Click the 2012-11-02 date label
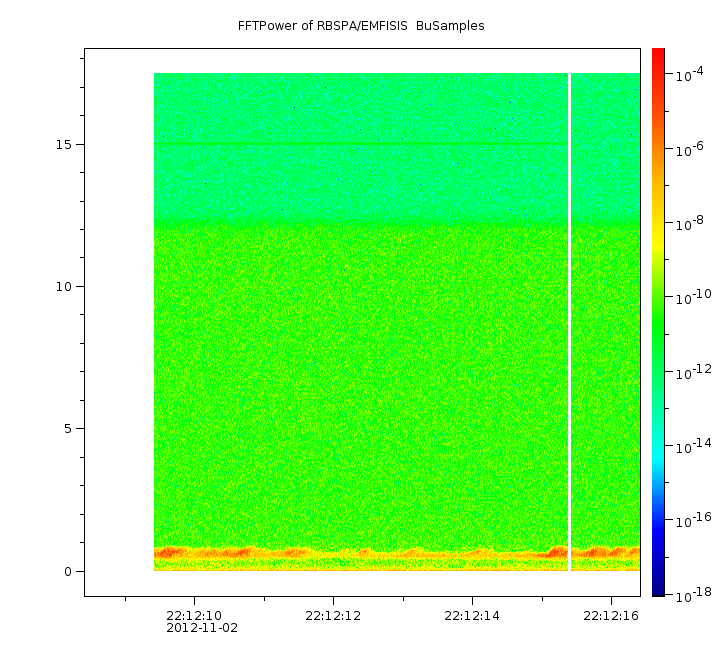This screenshot has height=656, width=724. pyautogui.click(x=202, y=628)
